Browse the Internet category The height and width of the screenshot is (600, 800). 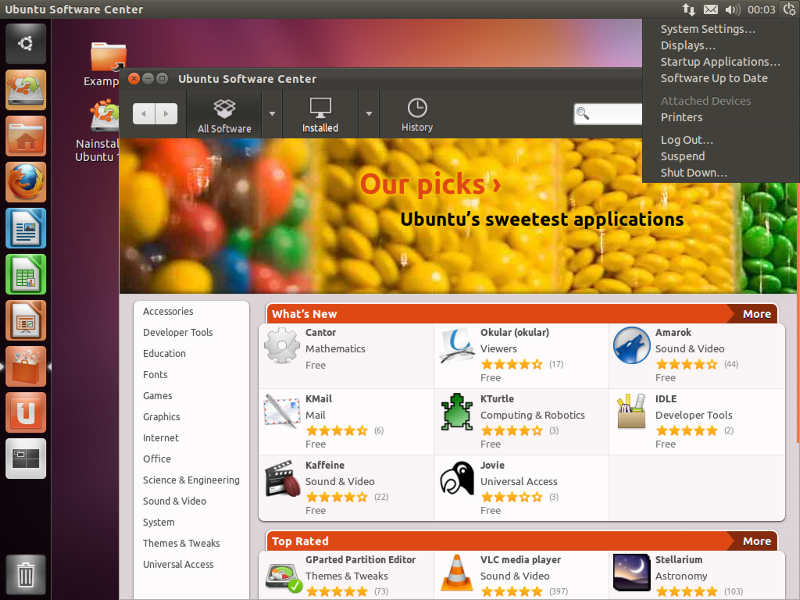(161, 438)
